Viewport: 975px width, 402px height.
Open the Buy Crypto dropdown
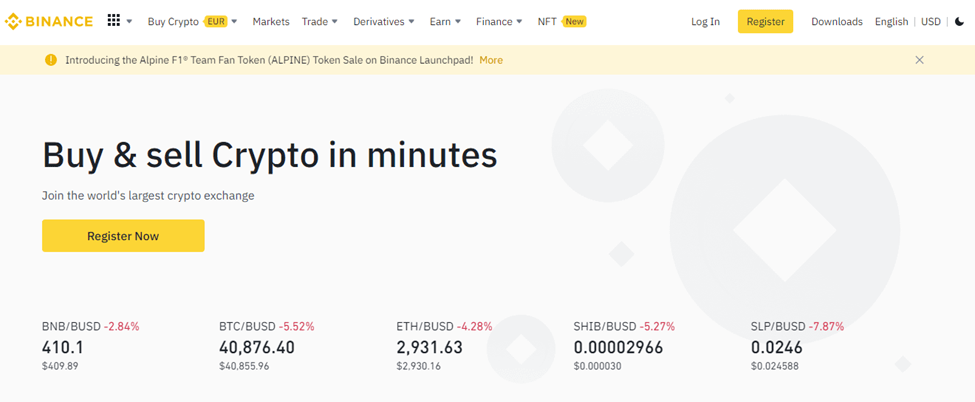pyautogui.click(x=193, y=21)
